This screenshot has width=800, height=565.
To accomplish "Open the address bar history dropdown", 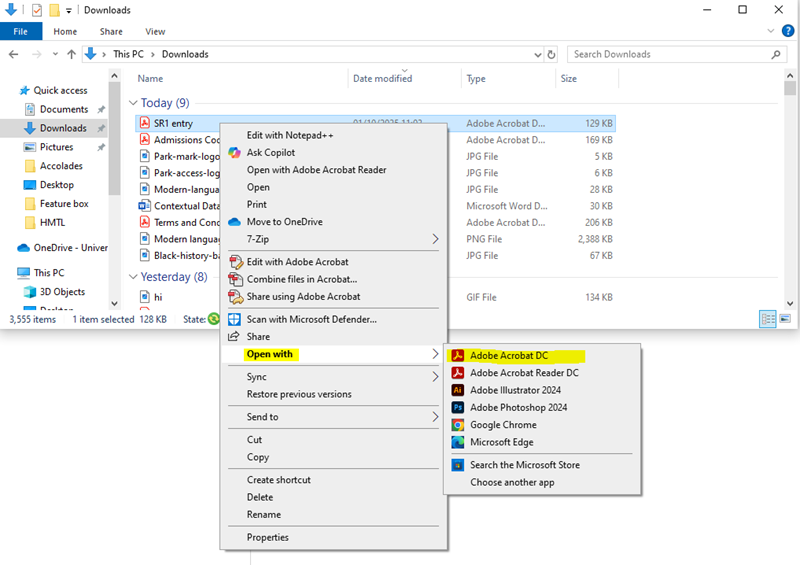I will (538, 54).
